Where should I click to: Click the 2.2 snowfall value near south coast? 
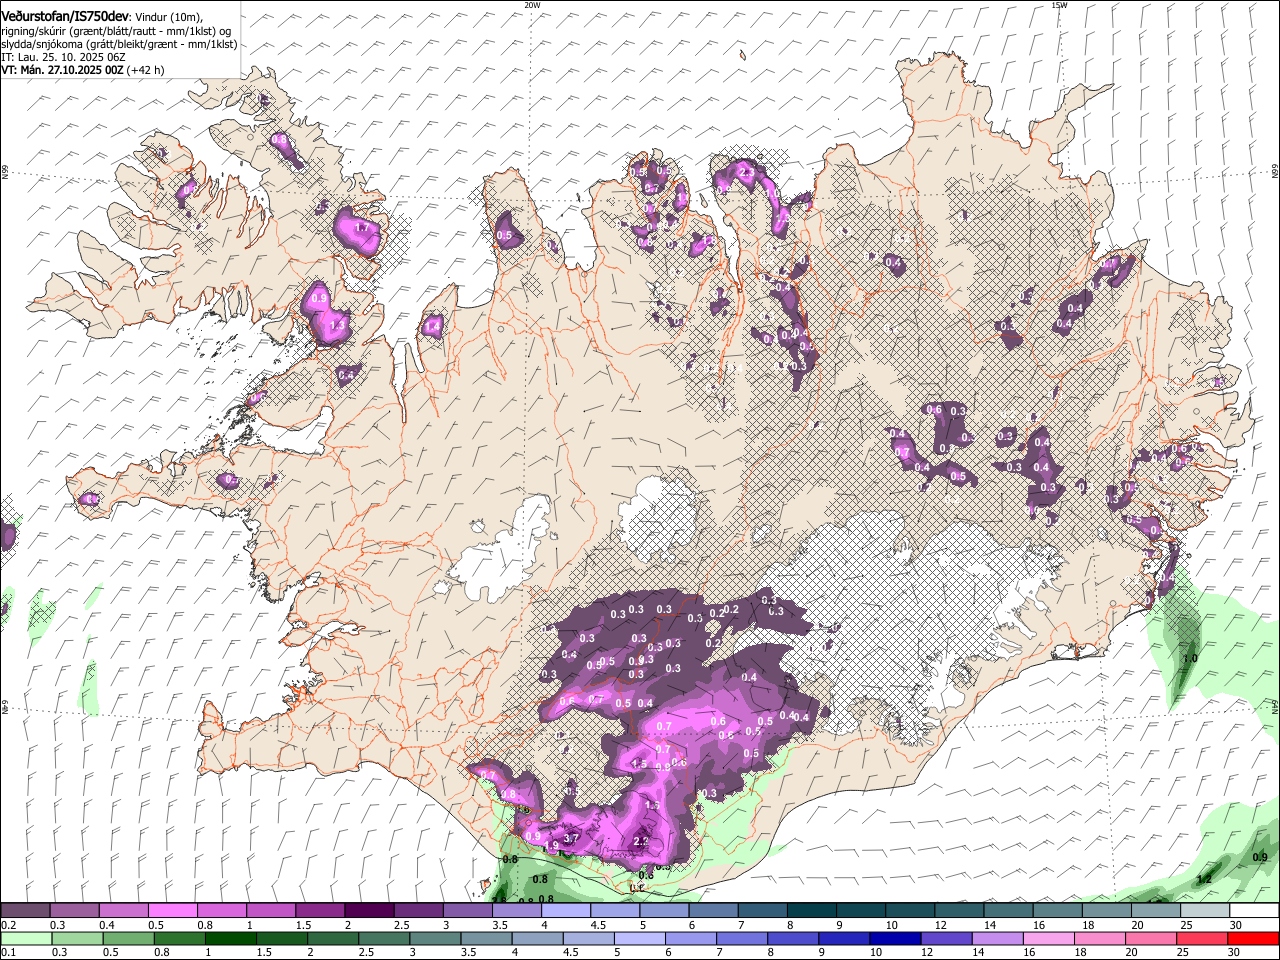click(642, 842)
